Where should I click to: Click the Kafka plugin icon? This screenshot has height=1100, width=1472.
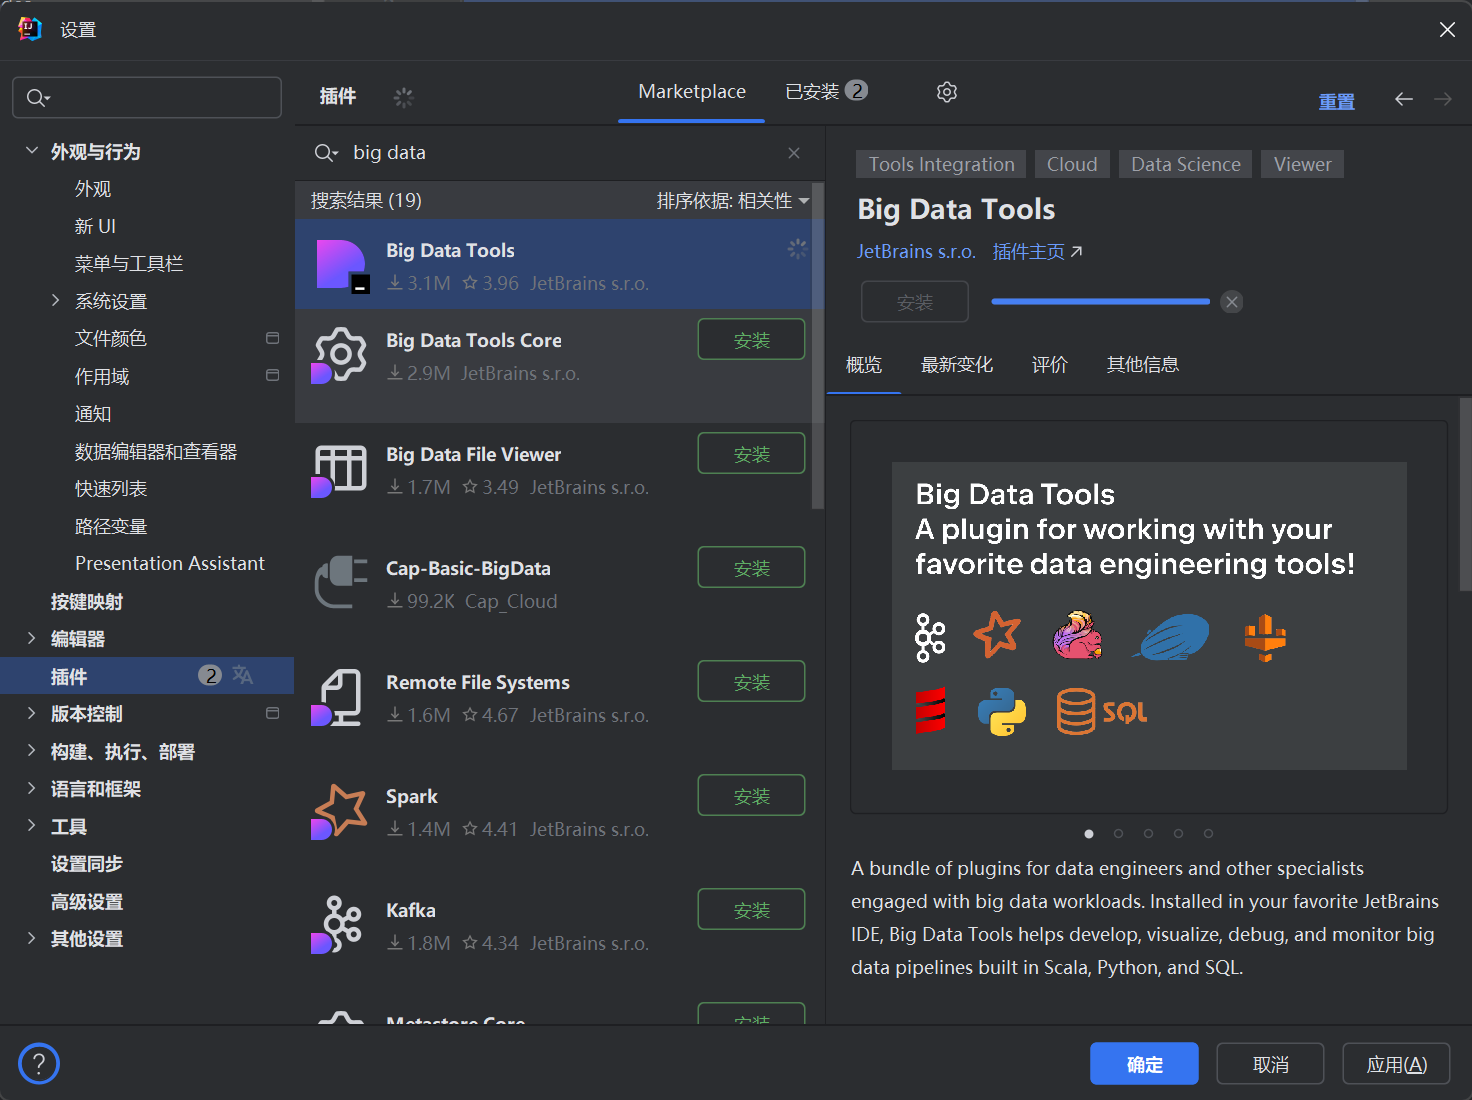tap(338, 925)
